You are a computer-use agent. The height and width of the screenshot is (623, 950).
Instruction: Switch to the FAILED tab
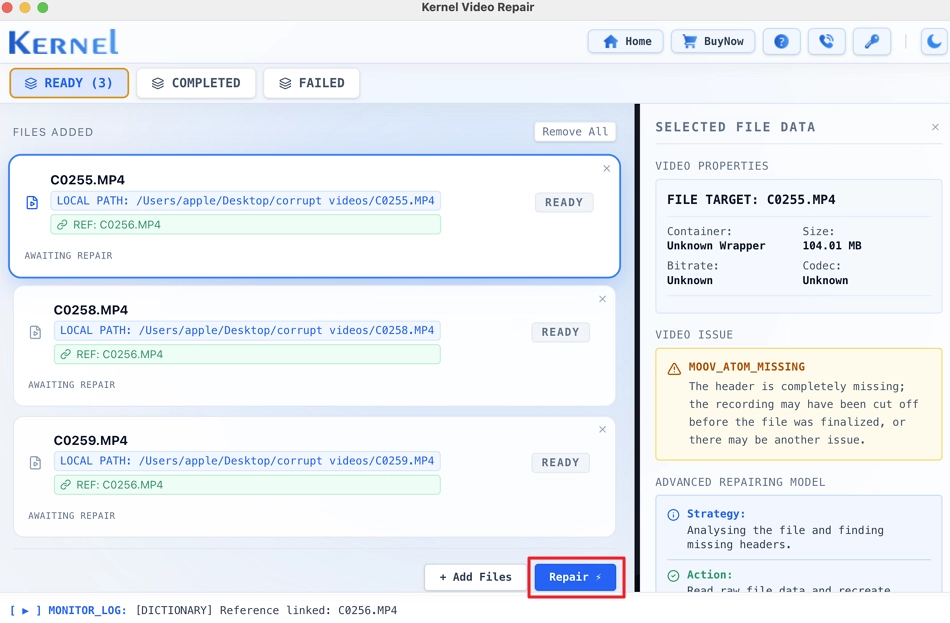[x=311, y=83]
